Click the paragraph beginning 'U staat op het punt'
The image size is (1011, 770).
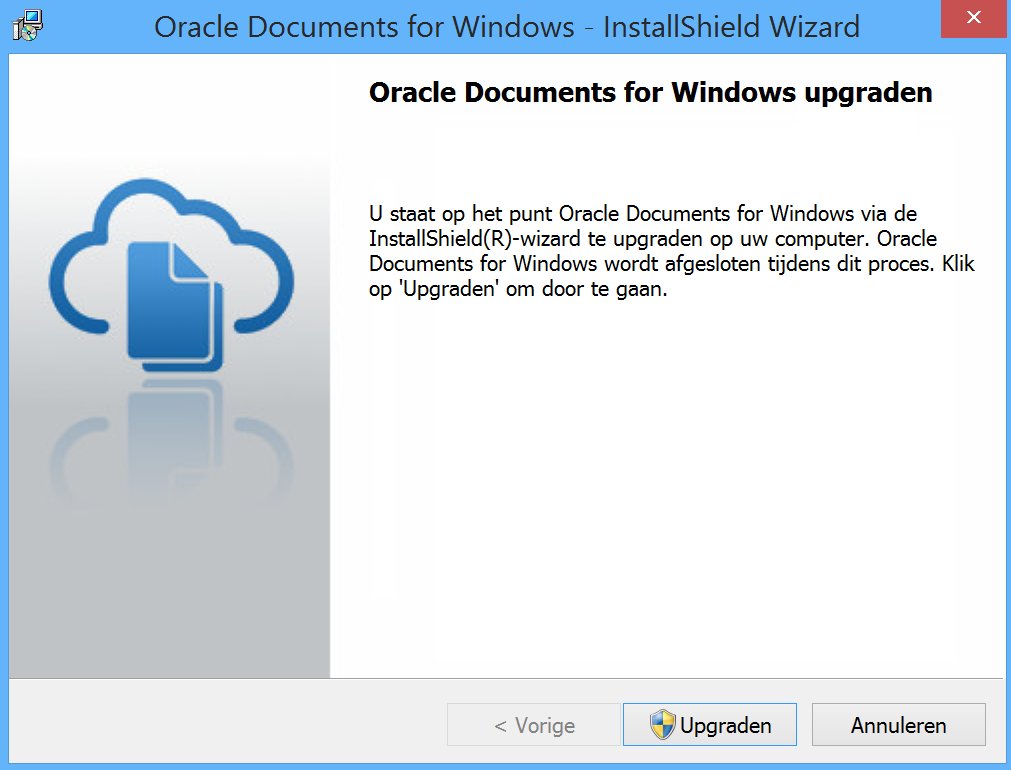point(671,251)
